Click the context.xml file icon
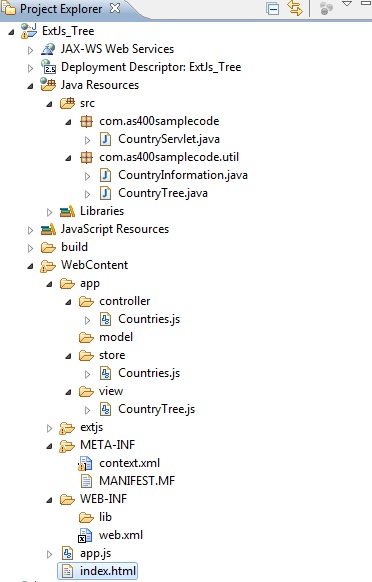The height and width of the screenshot is (582, 372). click(85, 464)
